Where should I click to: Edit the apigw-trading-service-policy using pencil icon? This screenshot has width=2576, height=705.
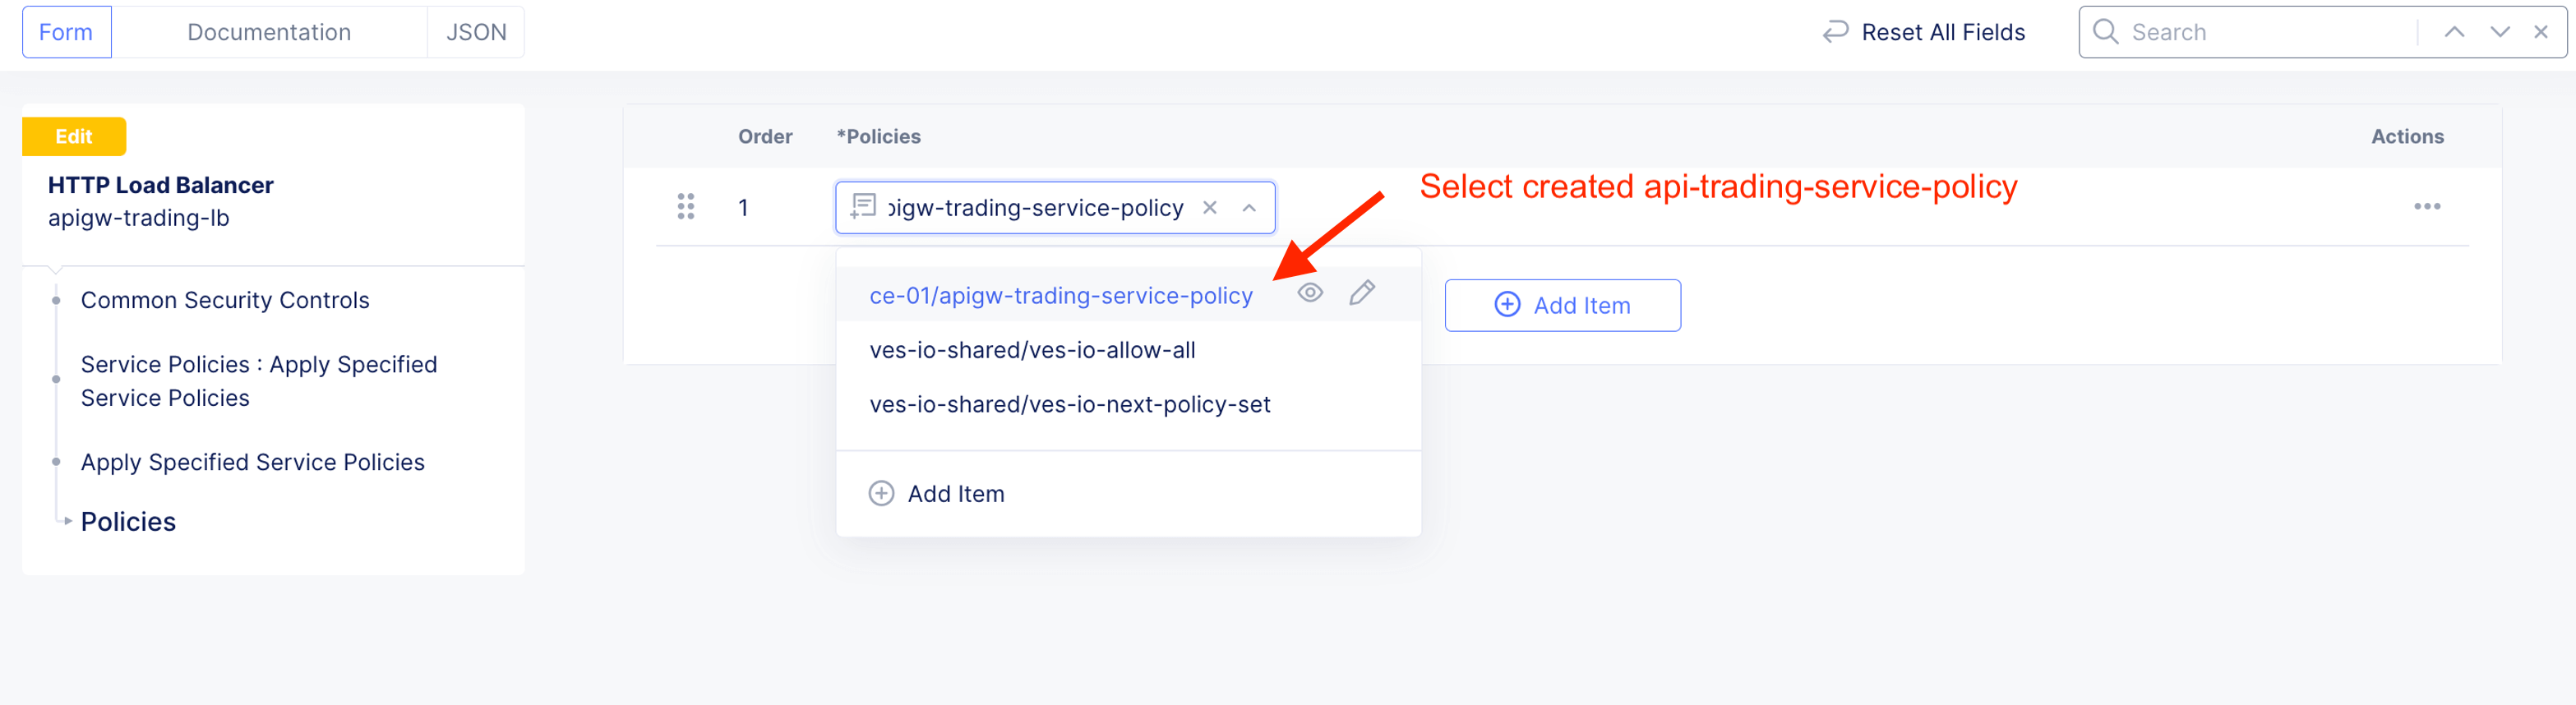coord(1362,293)
